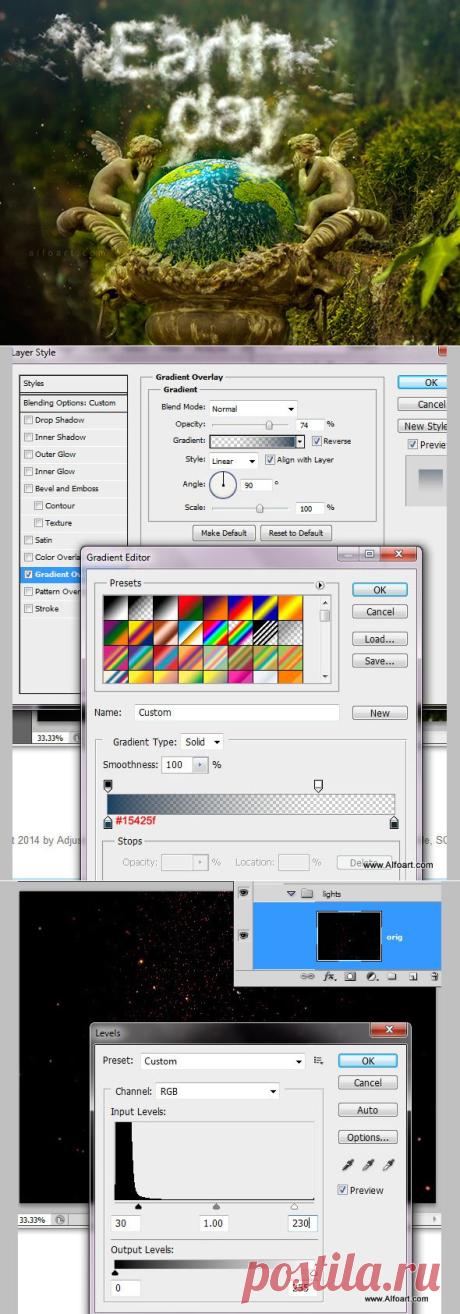Click Cancel in the Levels dialog
The image size is (460, 1314).
click(367, 1083)
